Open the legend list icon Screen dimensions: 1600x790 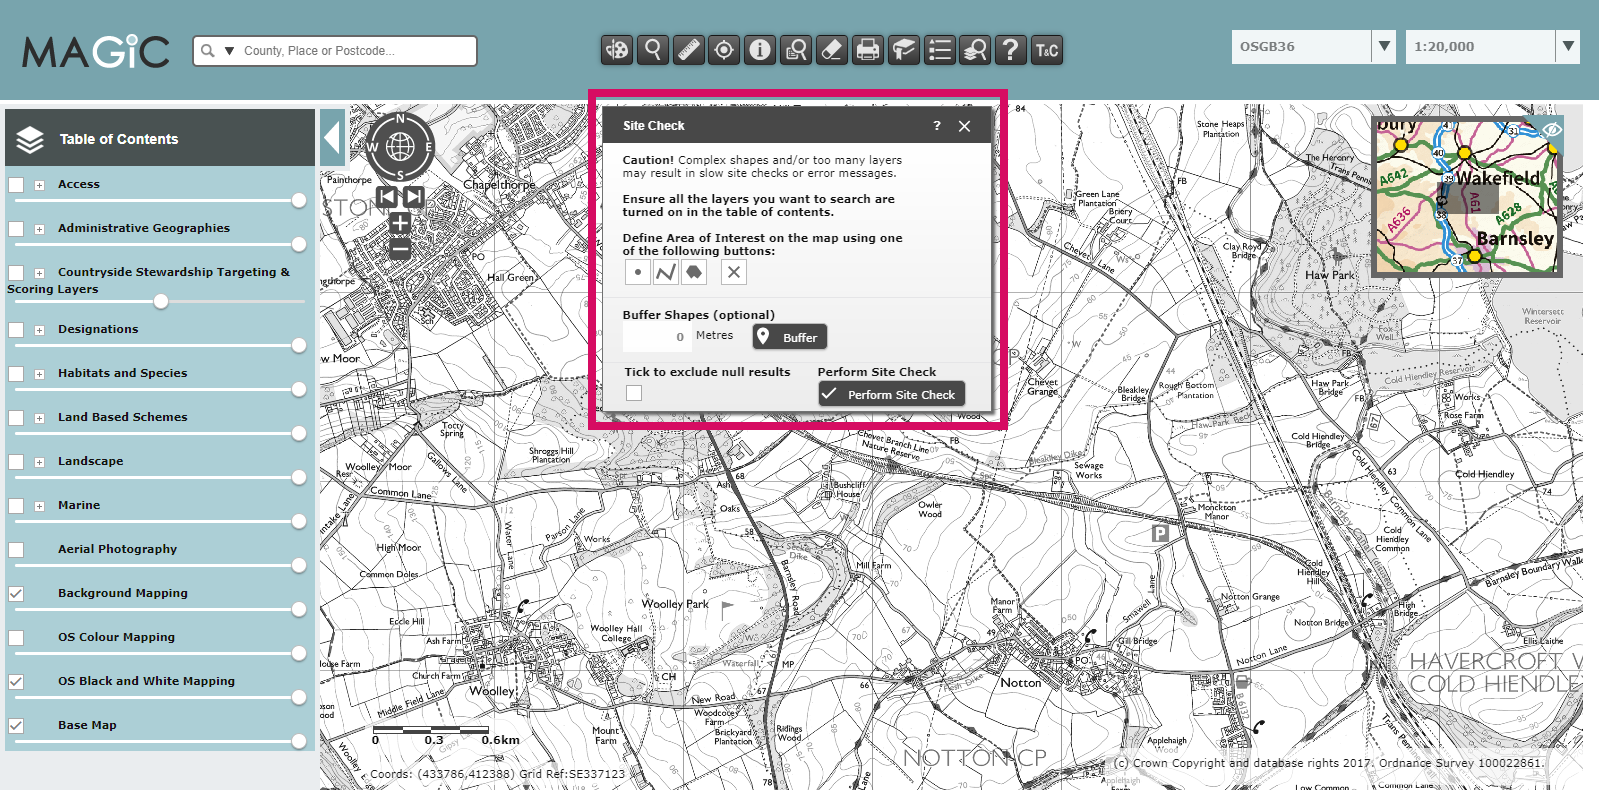tap(939, 49)
